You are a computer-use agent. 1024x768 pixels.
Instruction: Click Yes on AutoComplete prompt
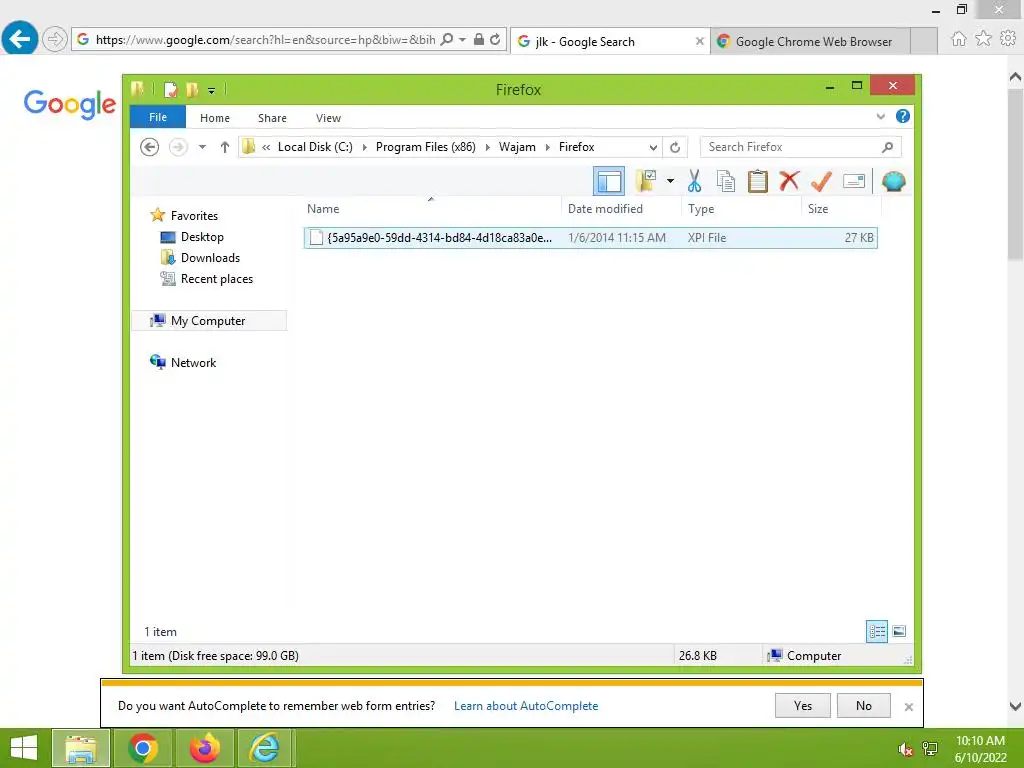click(803, 705)
